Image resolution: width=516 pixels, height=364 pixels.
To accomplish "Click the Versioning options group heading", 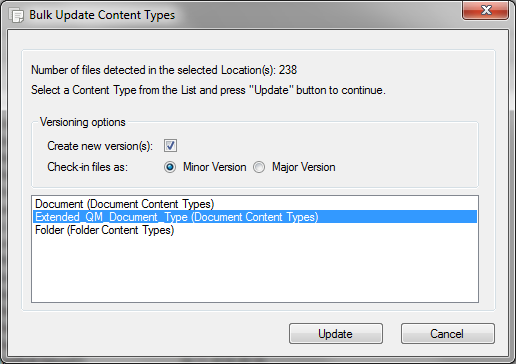I will click(83, 122).
